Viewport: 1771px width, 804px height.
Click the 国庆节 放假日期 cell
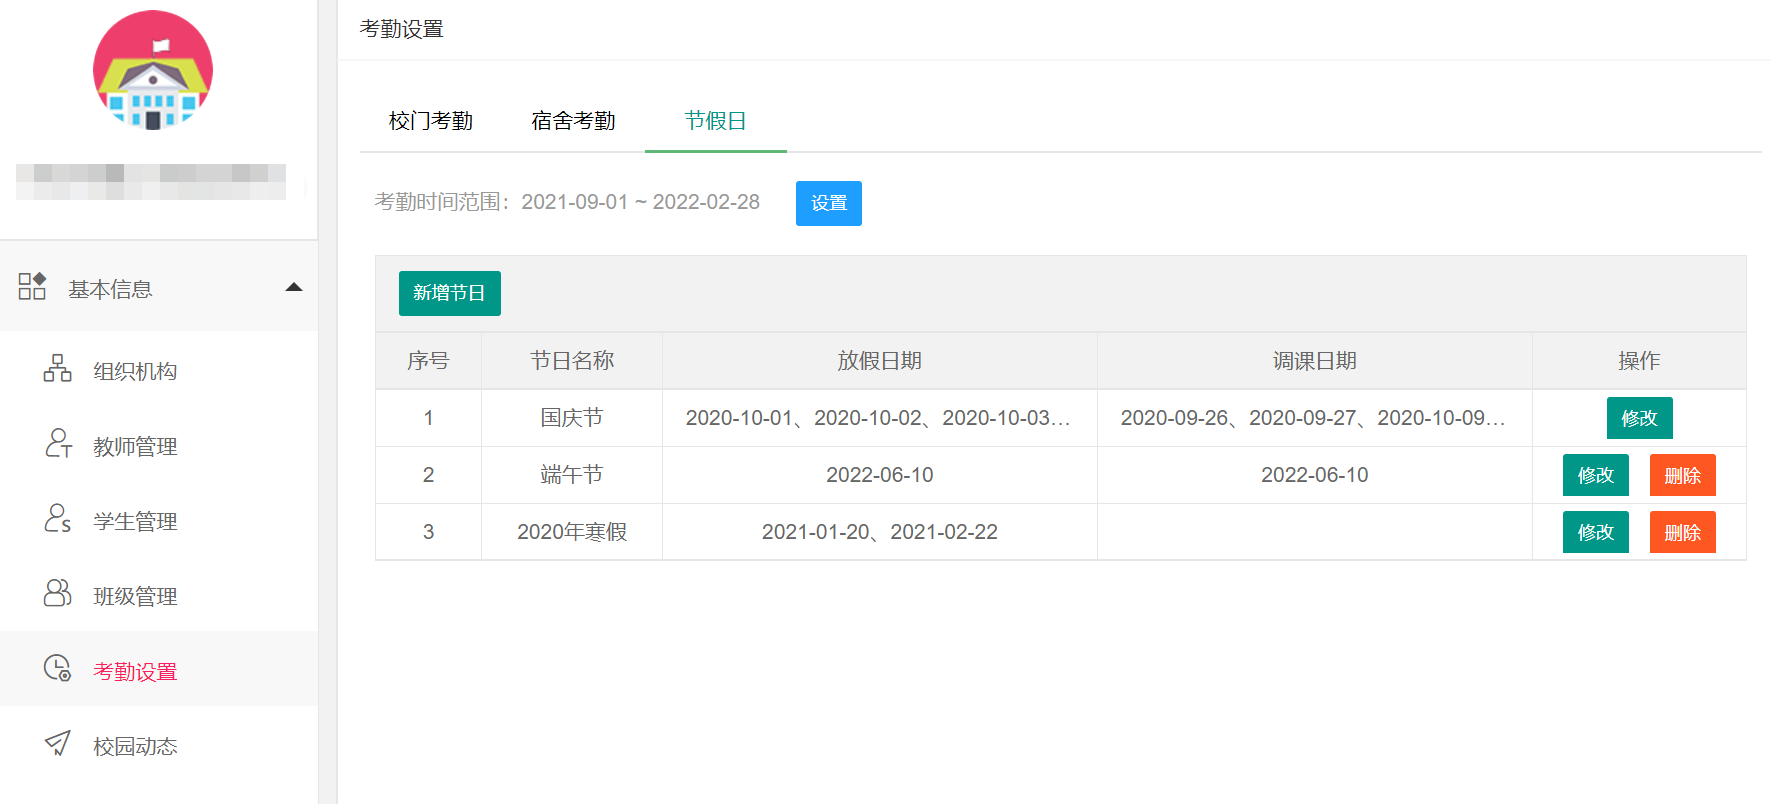878,418
